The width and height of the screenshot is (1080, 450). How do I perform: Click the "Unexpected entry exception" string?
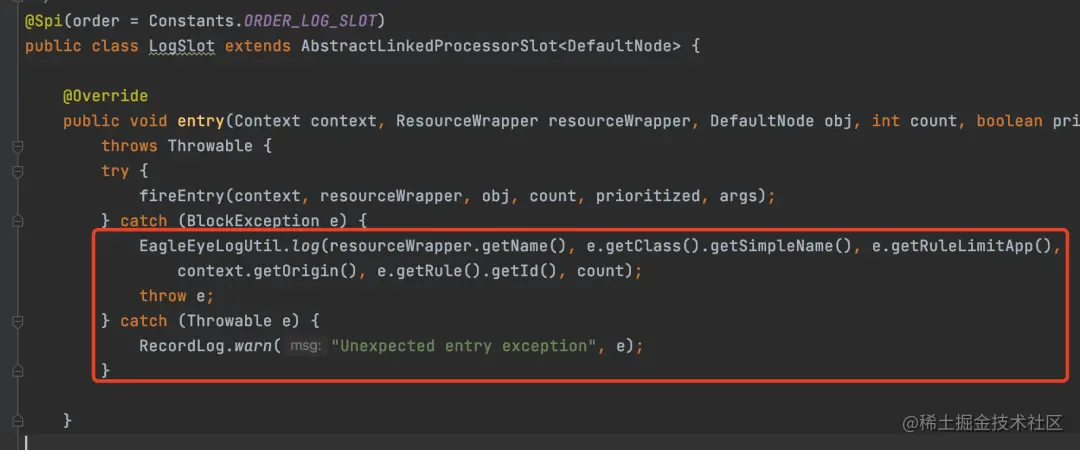click(x=463, y=346)
